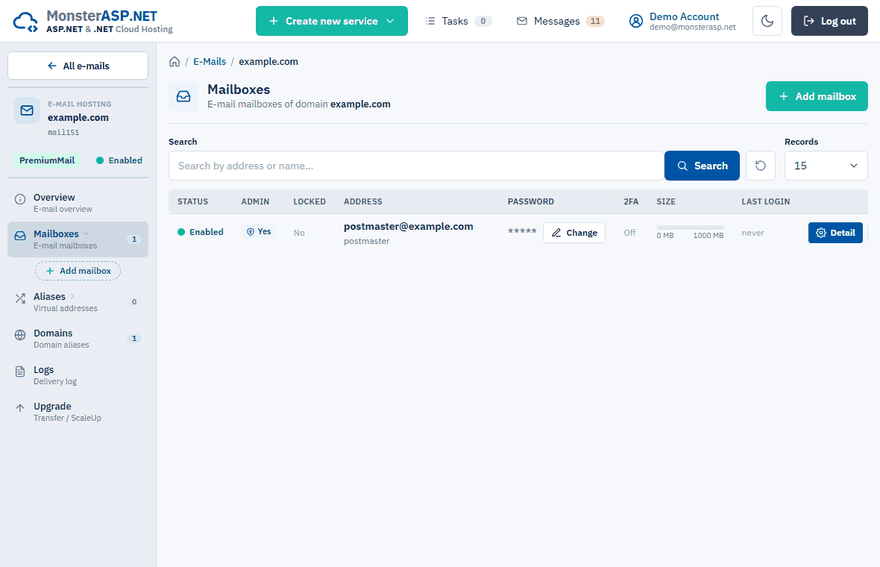Click the Demo Account user icon
880x567 pixels.
636,21
